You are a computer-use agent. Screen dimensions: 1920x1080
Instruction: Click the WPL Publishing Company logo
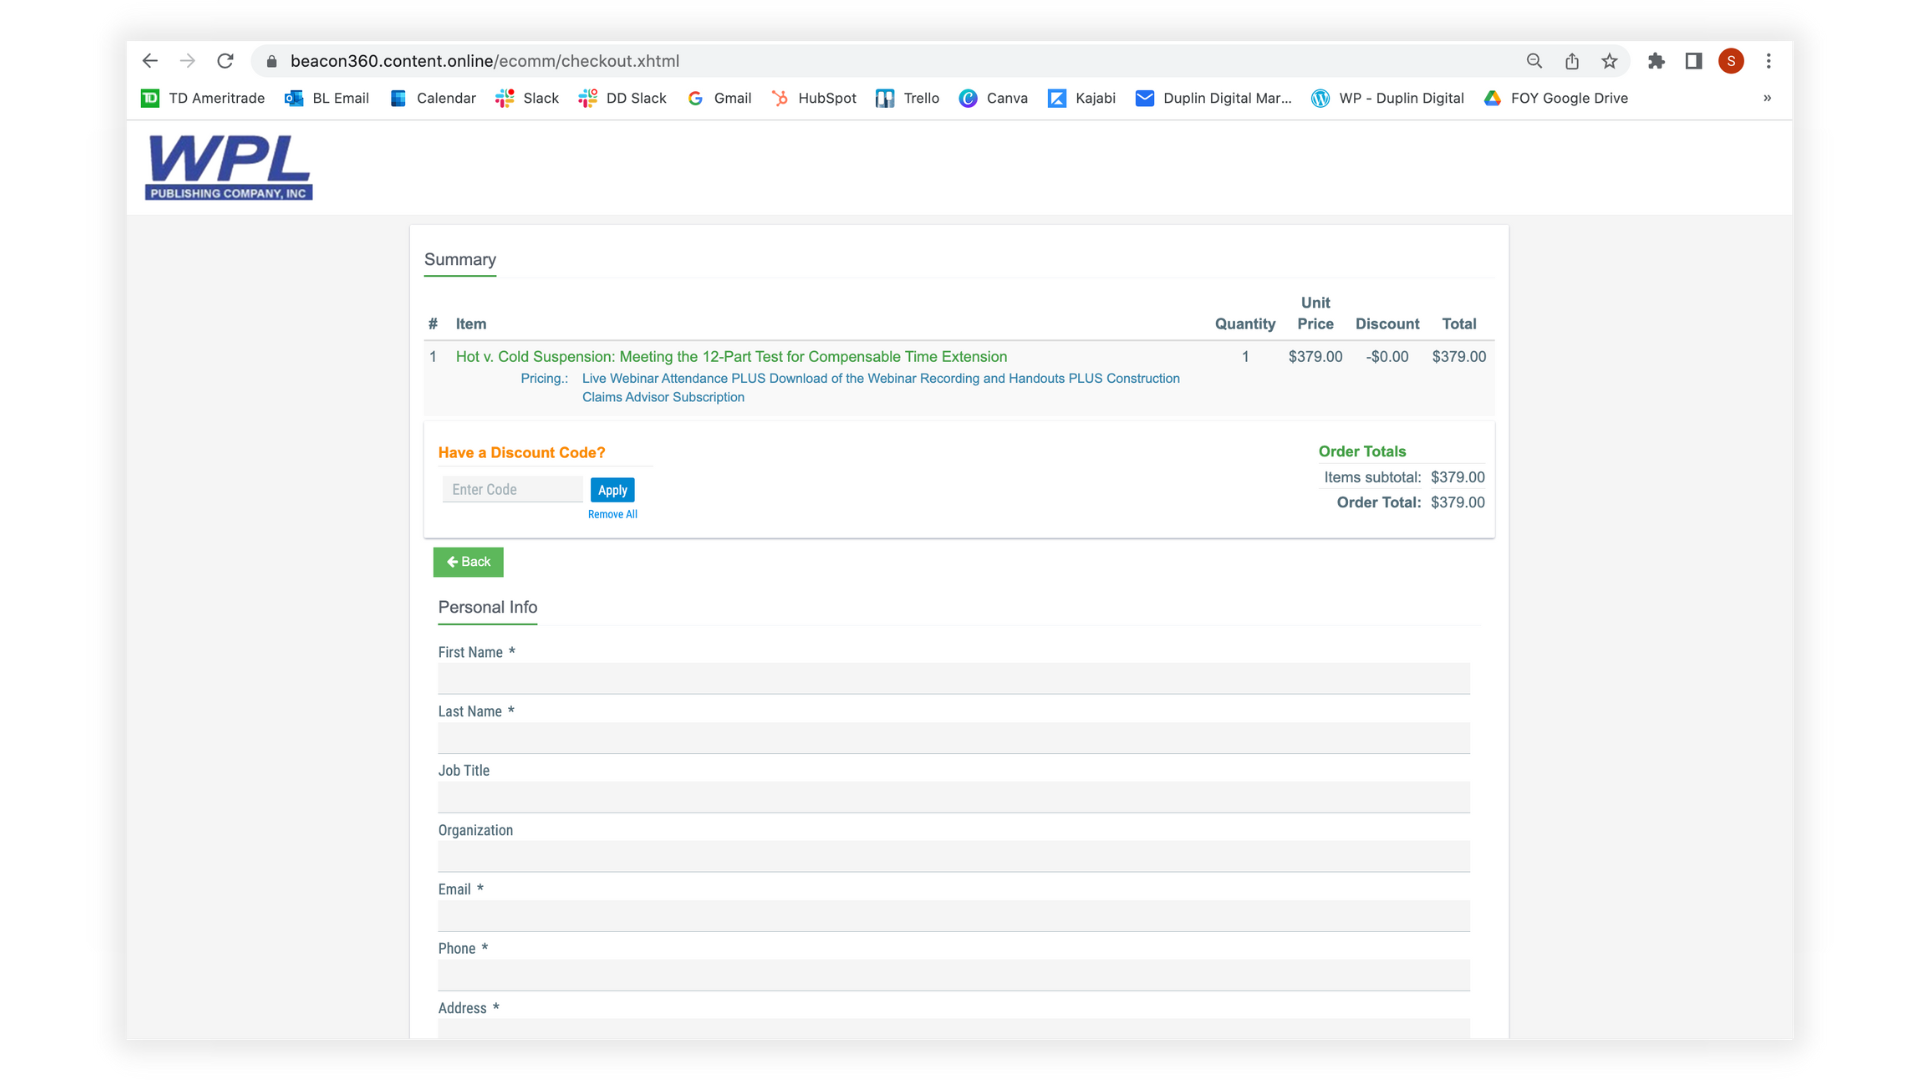228,167
